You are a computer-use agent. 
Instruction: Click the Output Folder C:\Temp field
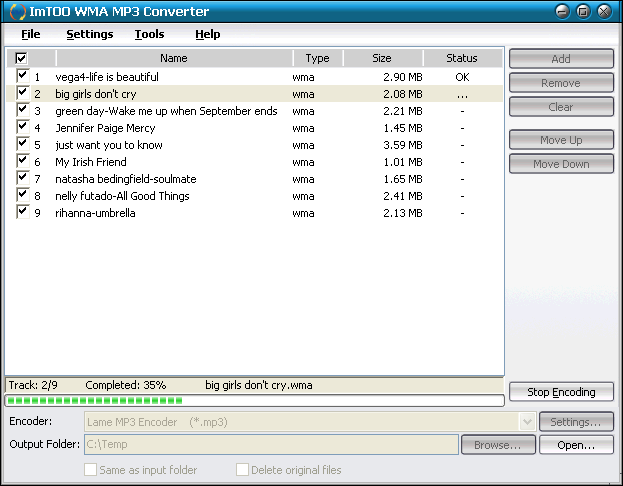pyautogui.click(x=271, y=444)
